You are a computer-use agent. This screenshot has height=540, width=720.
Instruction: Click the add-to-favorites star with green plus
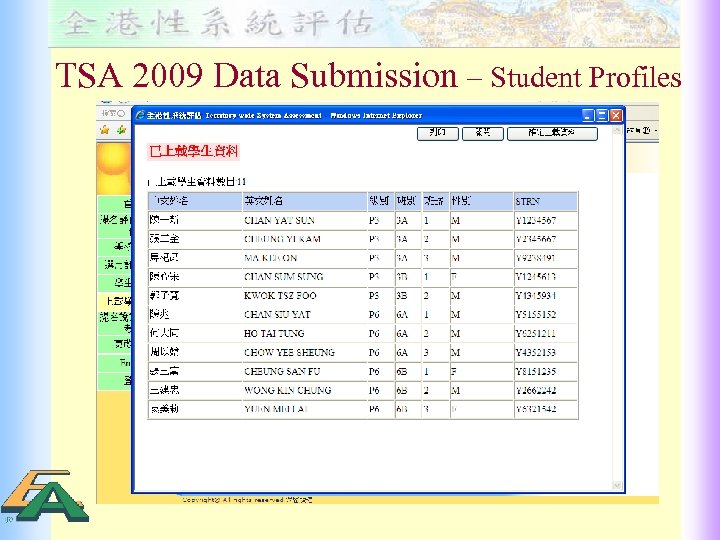coord(121,130)
